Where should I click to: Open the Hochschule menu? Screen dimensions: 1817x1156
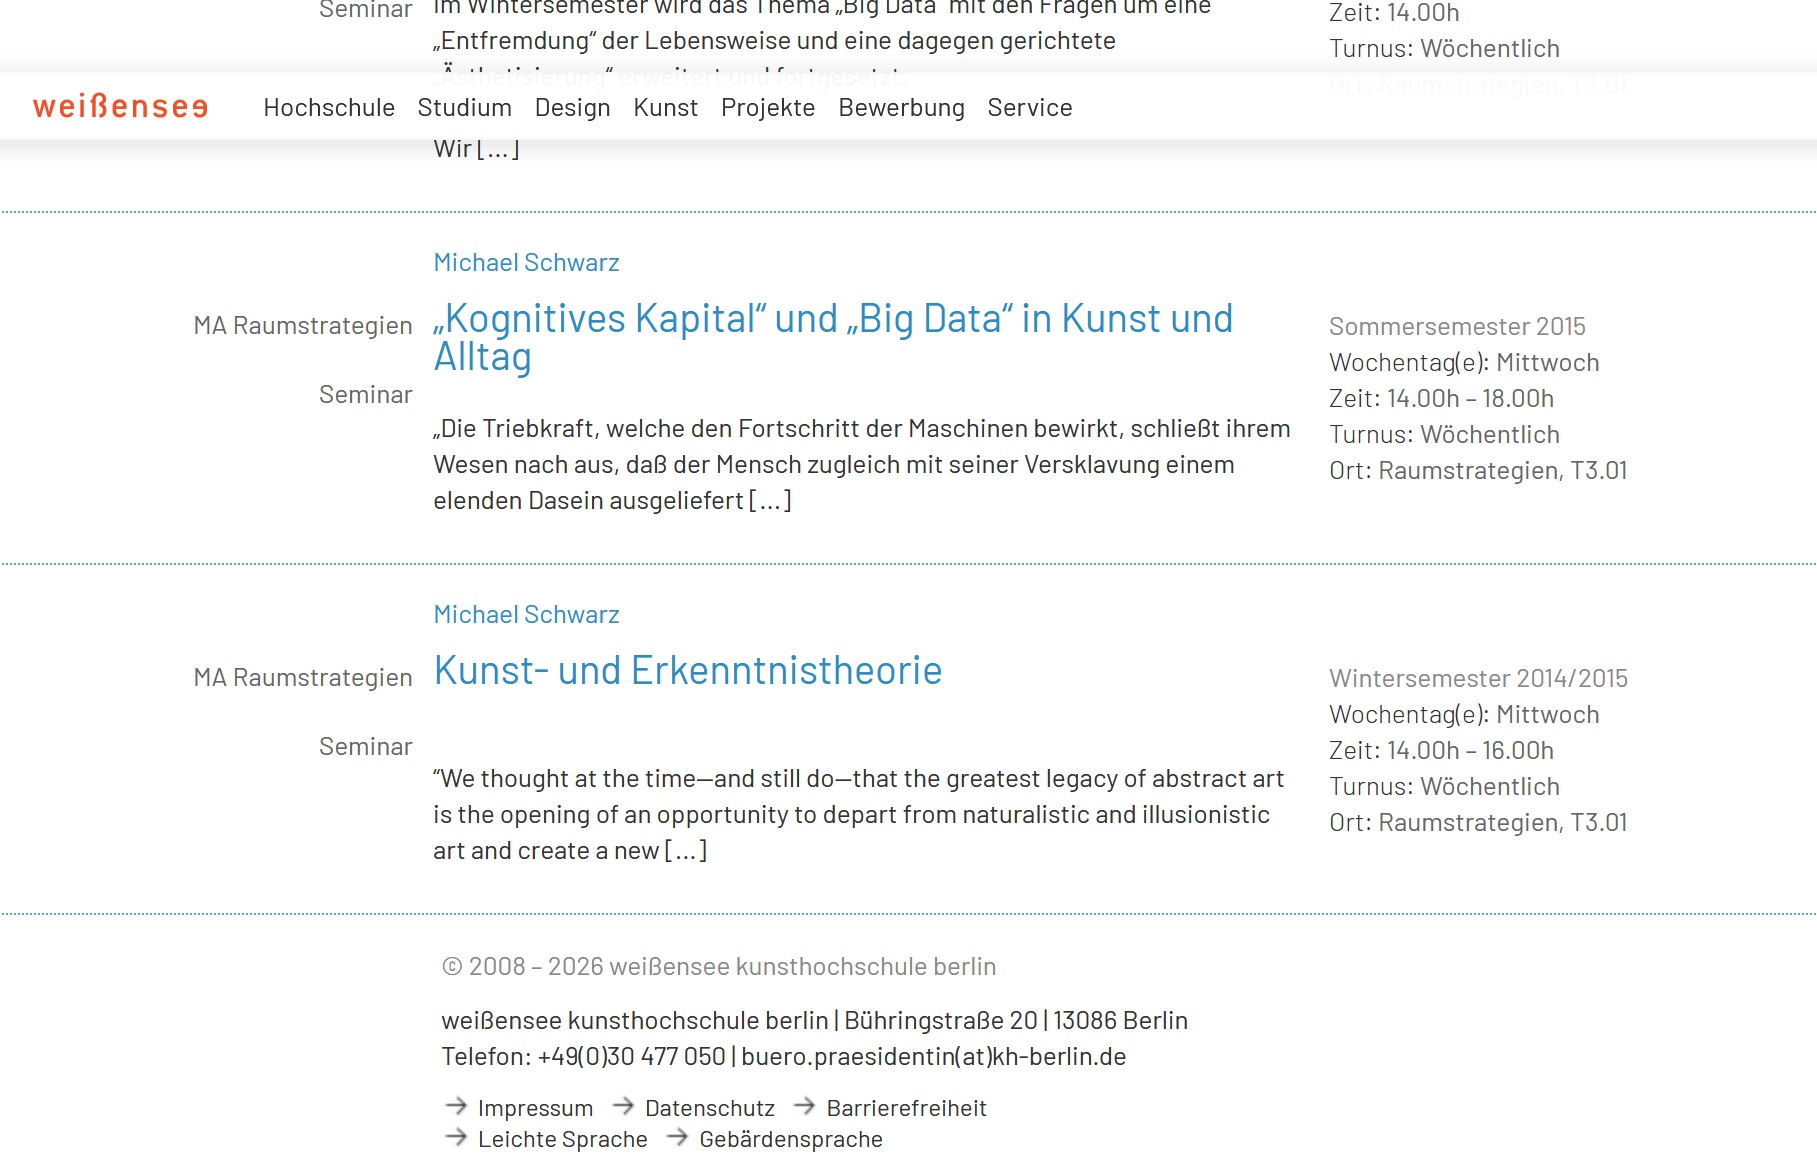tap(329, 108)
